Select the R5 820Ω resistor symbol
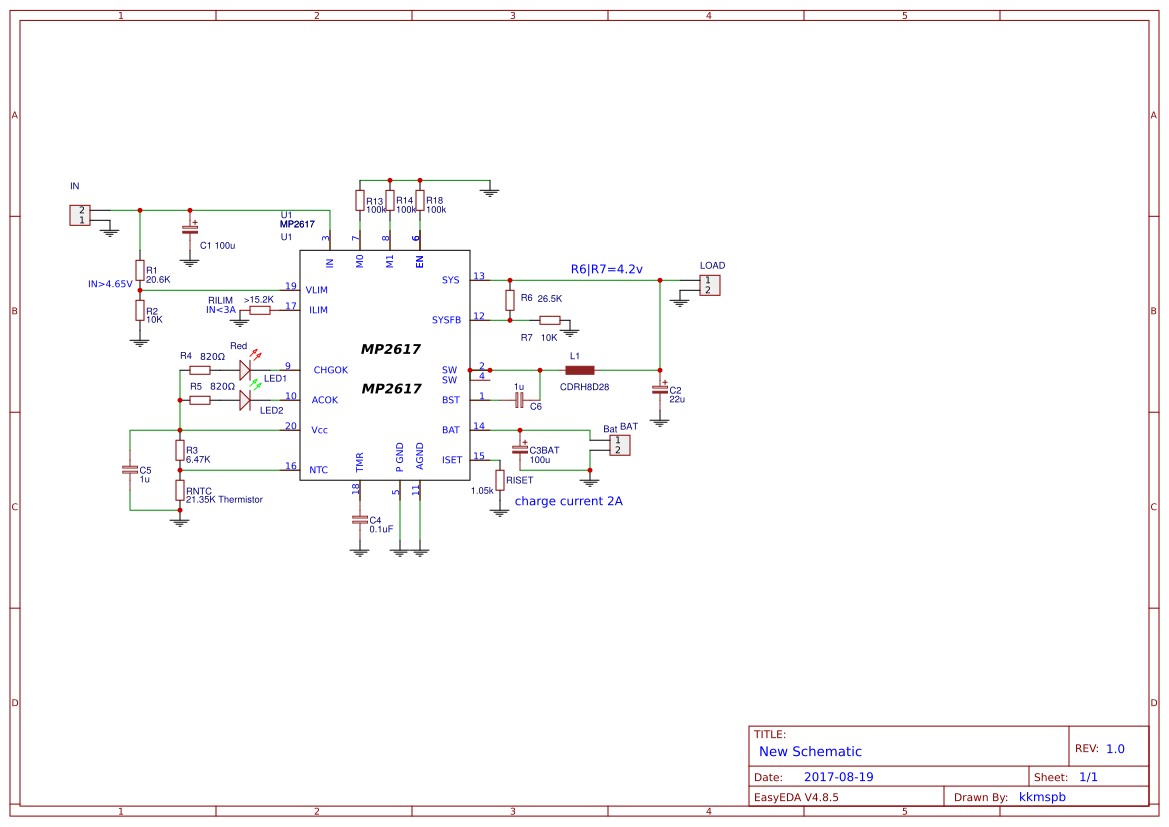The height and width of the screenshot is (827, 1169). [200, 400]
